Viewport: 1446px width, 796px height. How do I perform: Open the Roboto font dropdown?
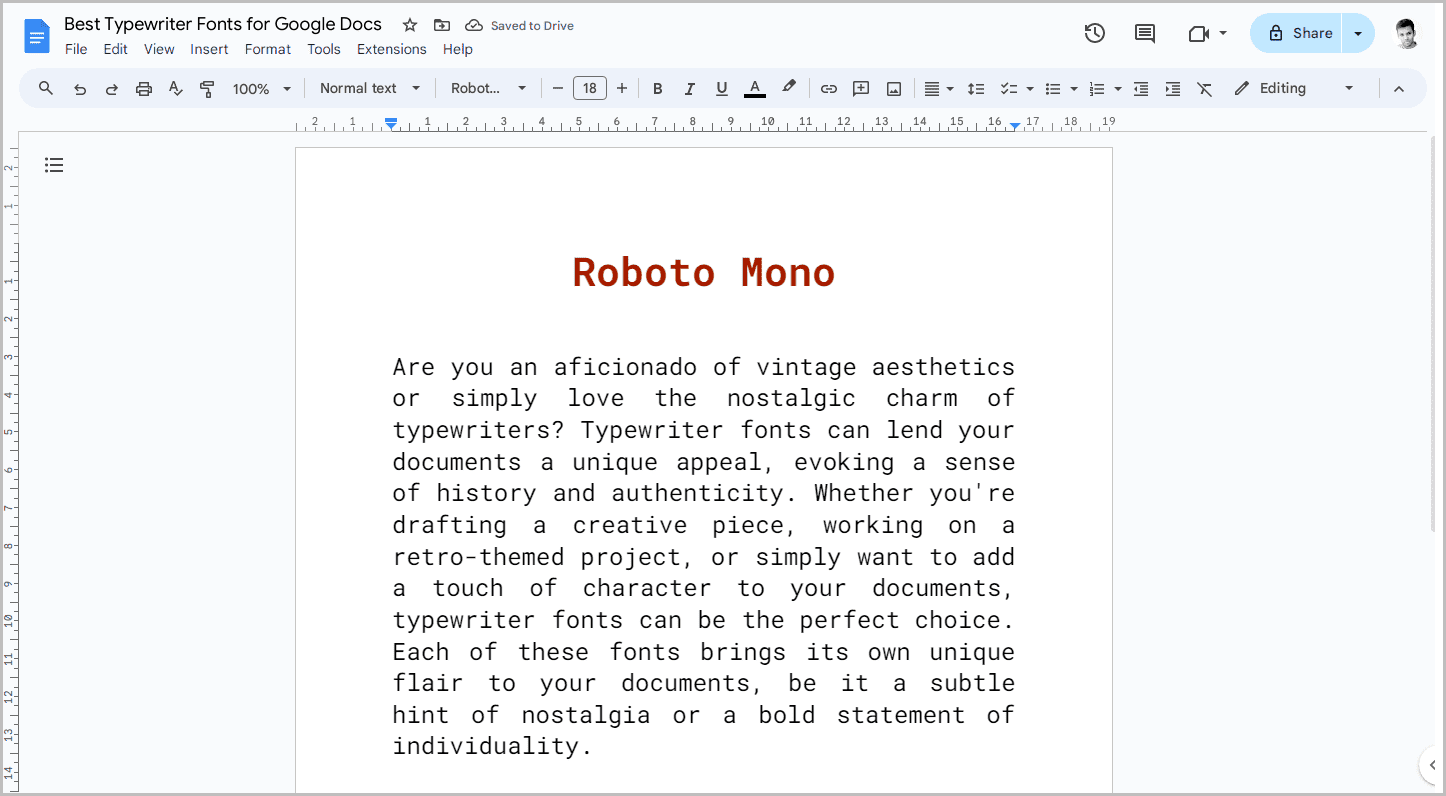488,88
